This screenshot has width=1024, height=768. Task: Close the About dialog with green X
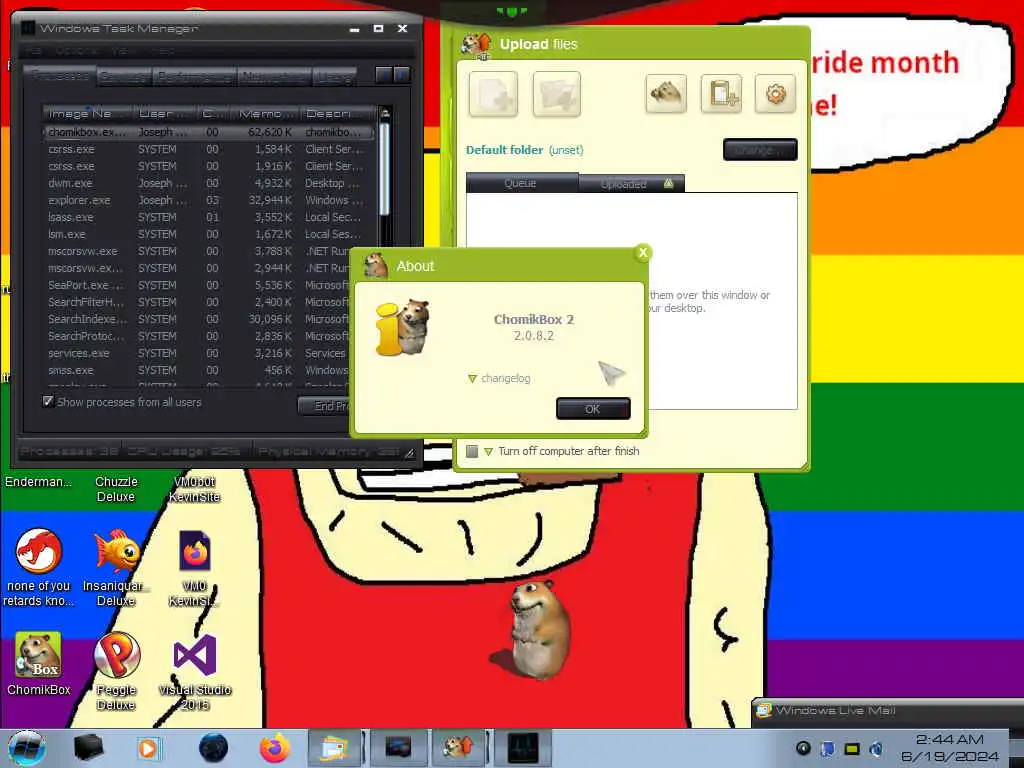pos(643,253)
